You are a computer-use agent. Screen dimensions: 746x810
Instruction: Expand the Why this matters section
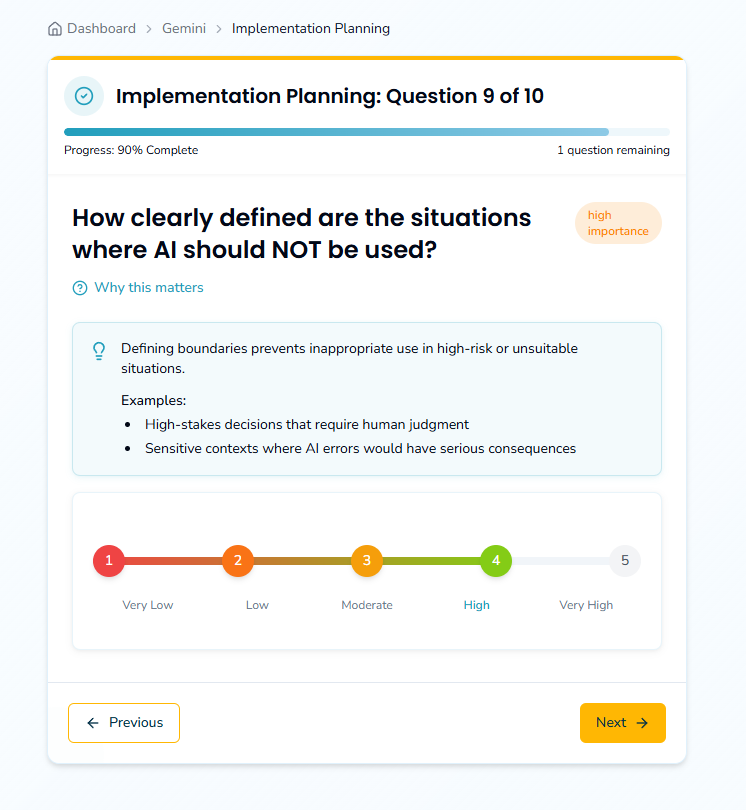pos(148,288)
